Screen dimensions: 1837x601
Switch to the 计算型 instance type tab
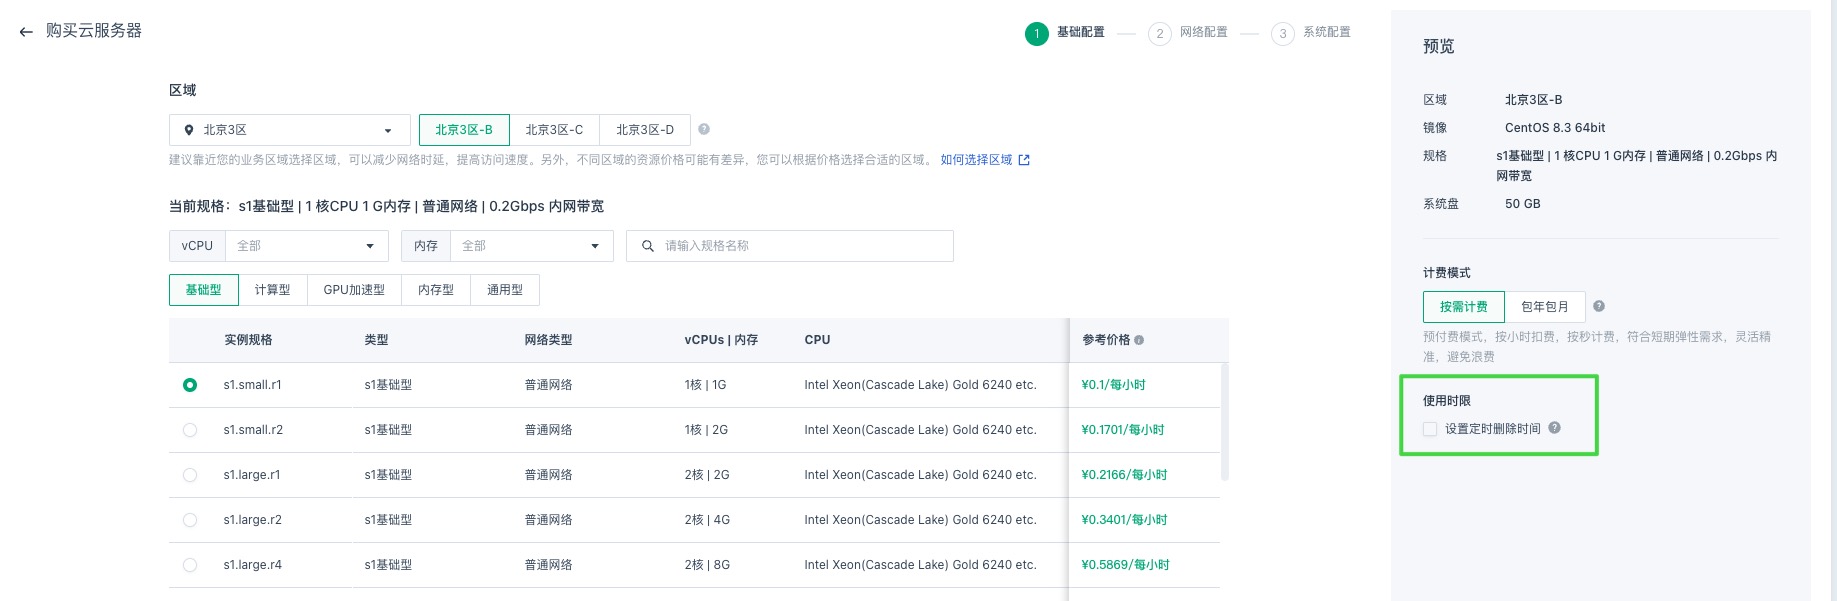click(273, 290)
